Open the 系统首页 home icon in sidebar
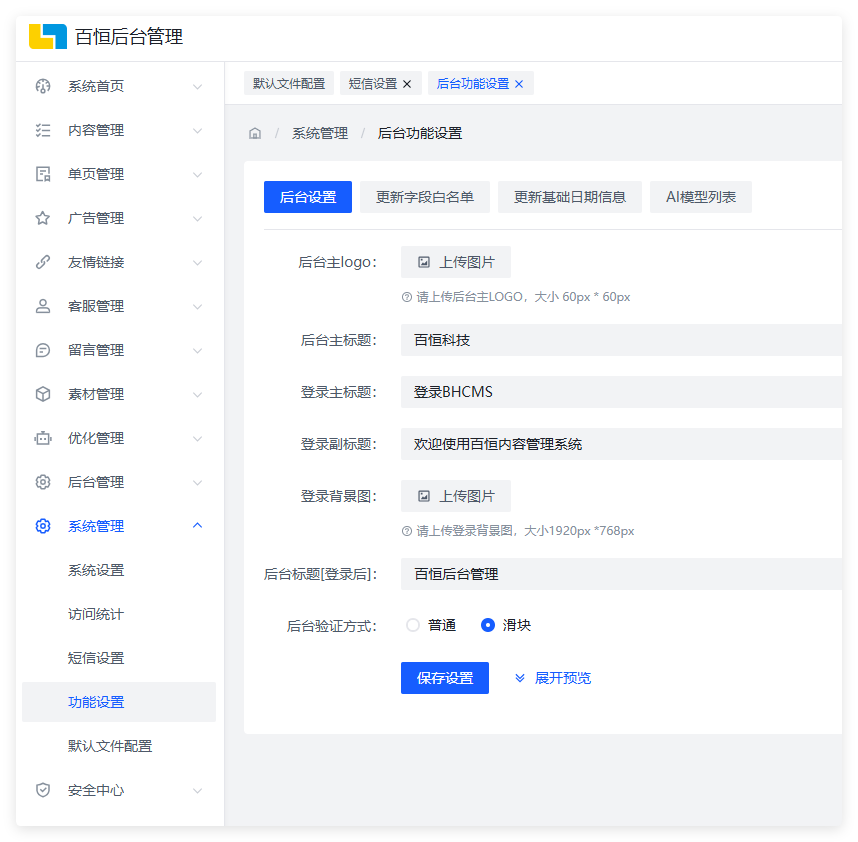The width and height of the screenshot is (858, 842). [x=42, y=86]
